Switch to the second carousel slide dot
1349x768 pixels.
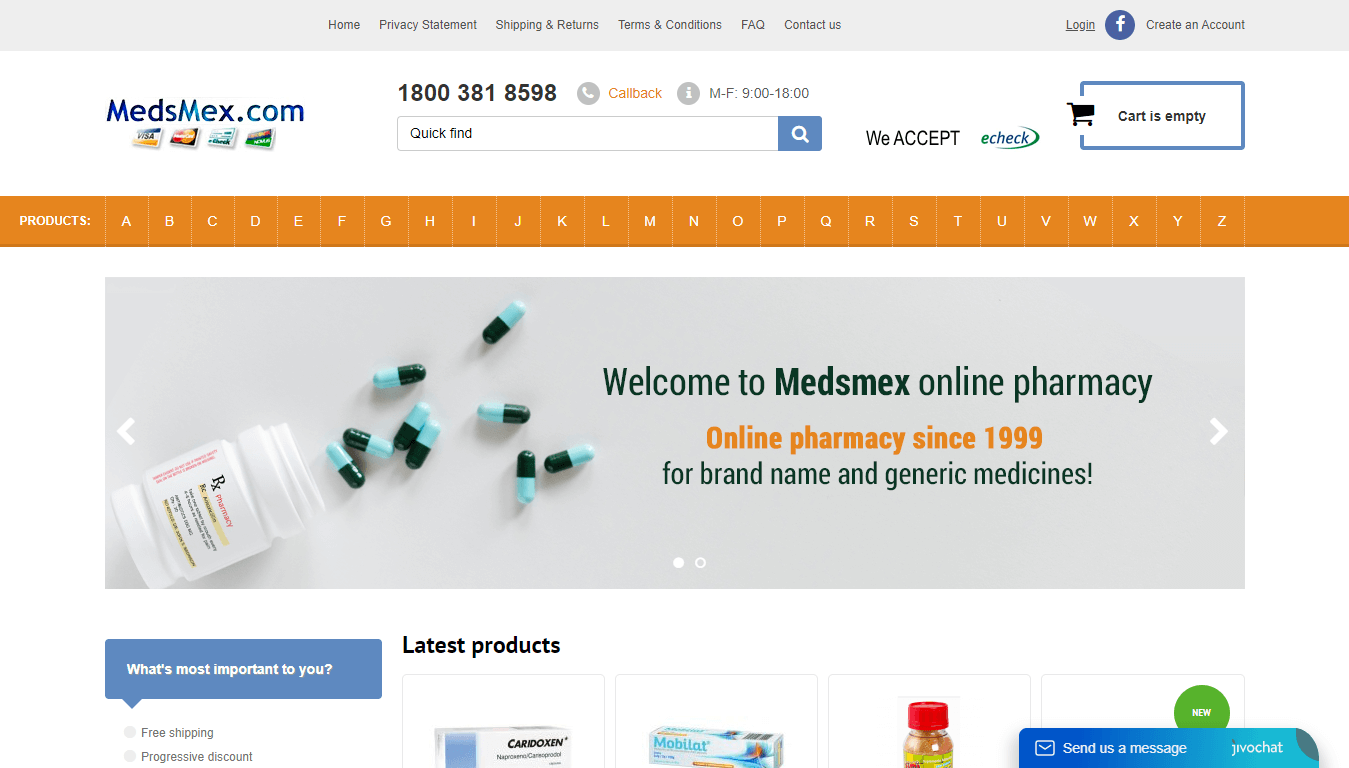pos(700,563)
